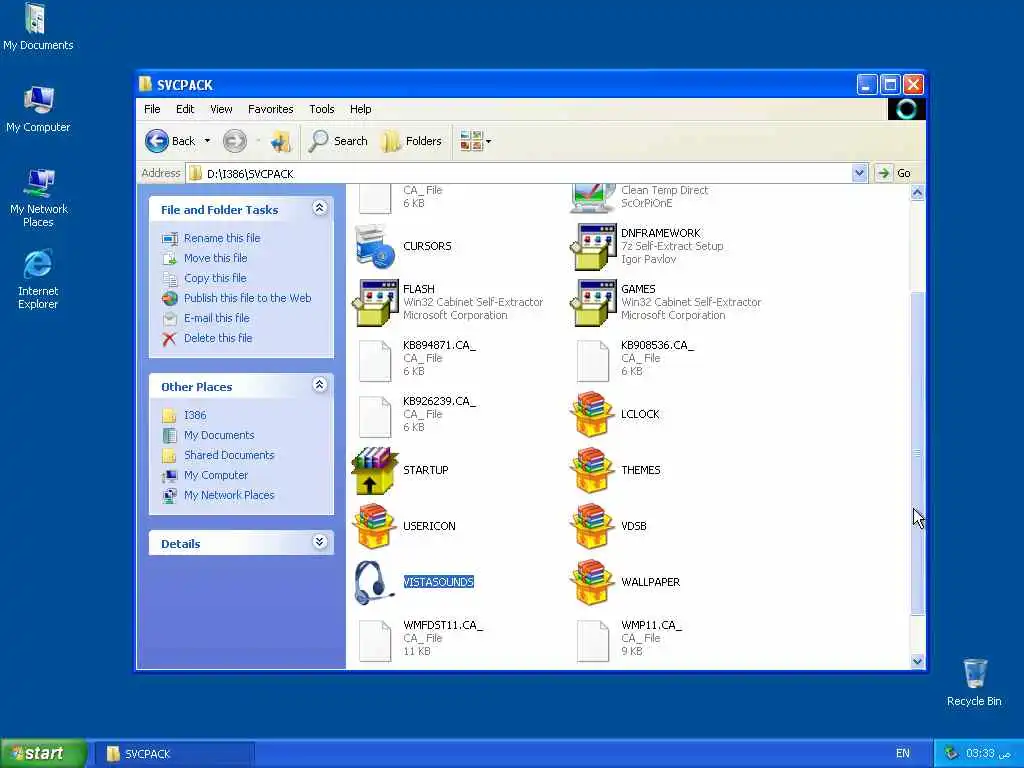
Task: Select the LCLOCK archive icon
Action: click(592, 414)
